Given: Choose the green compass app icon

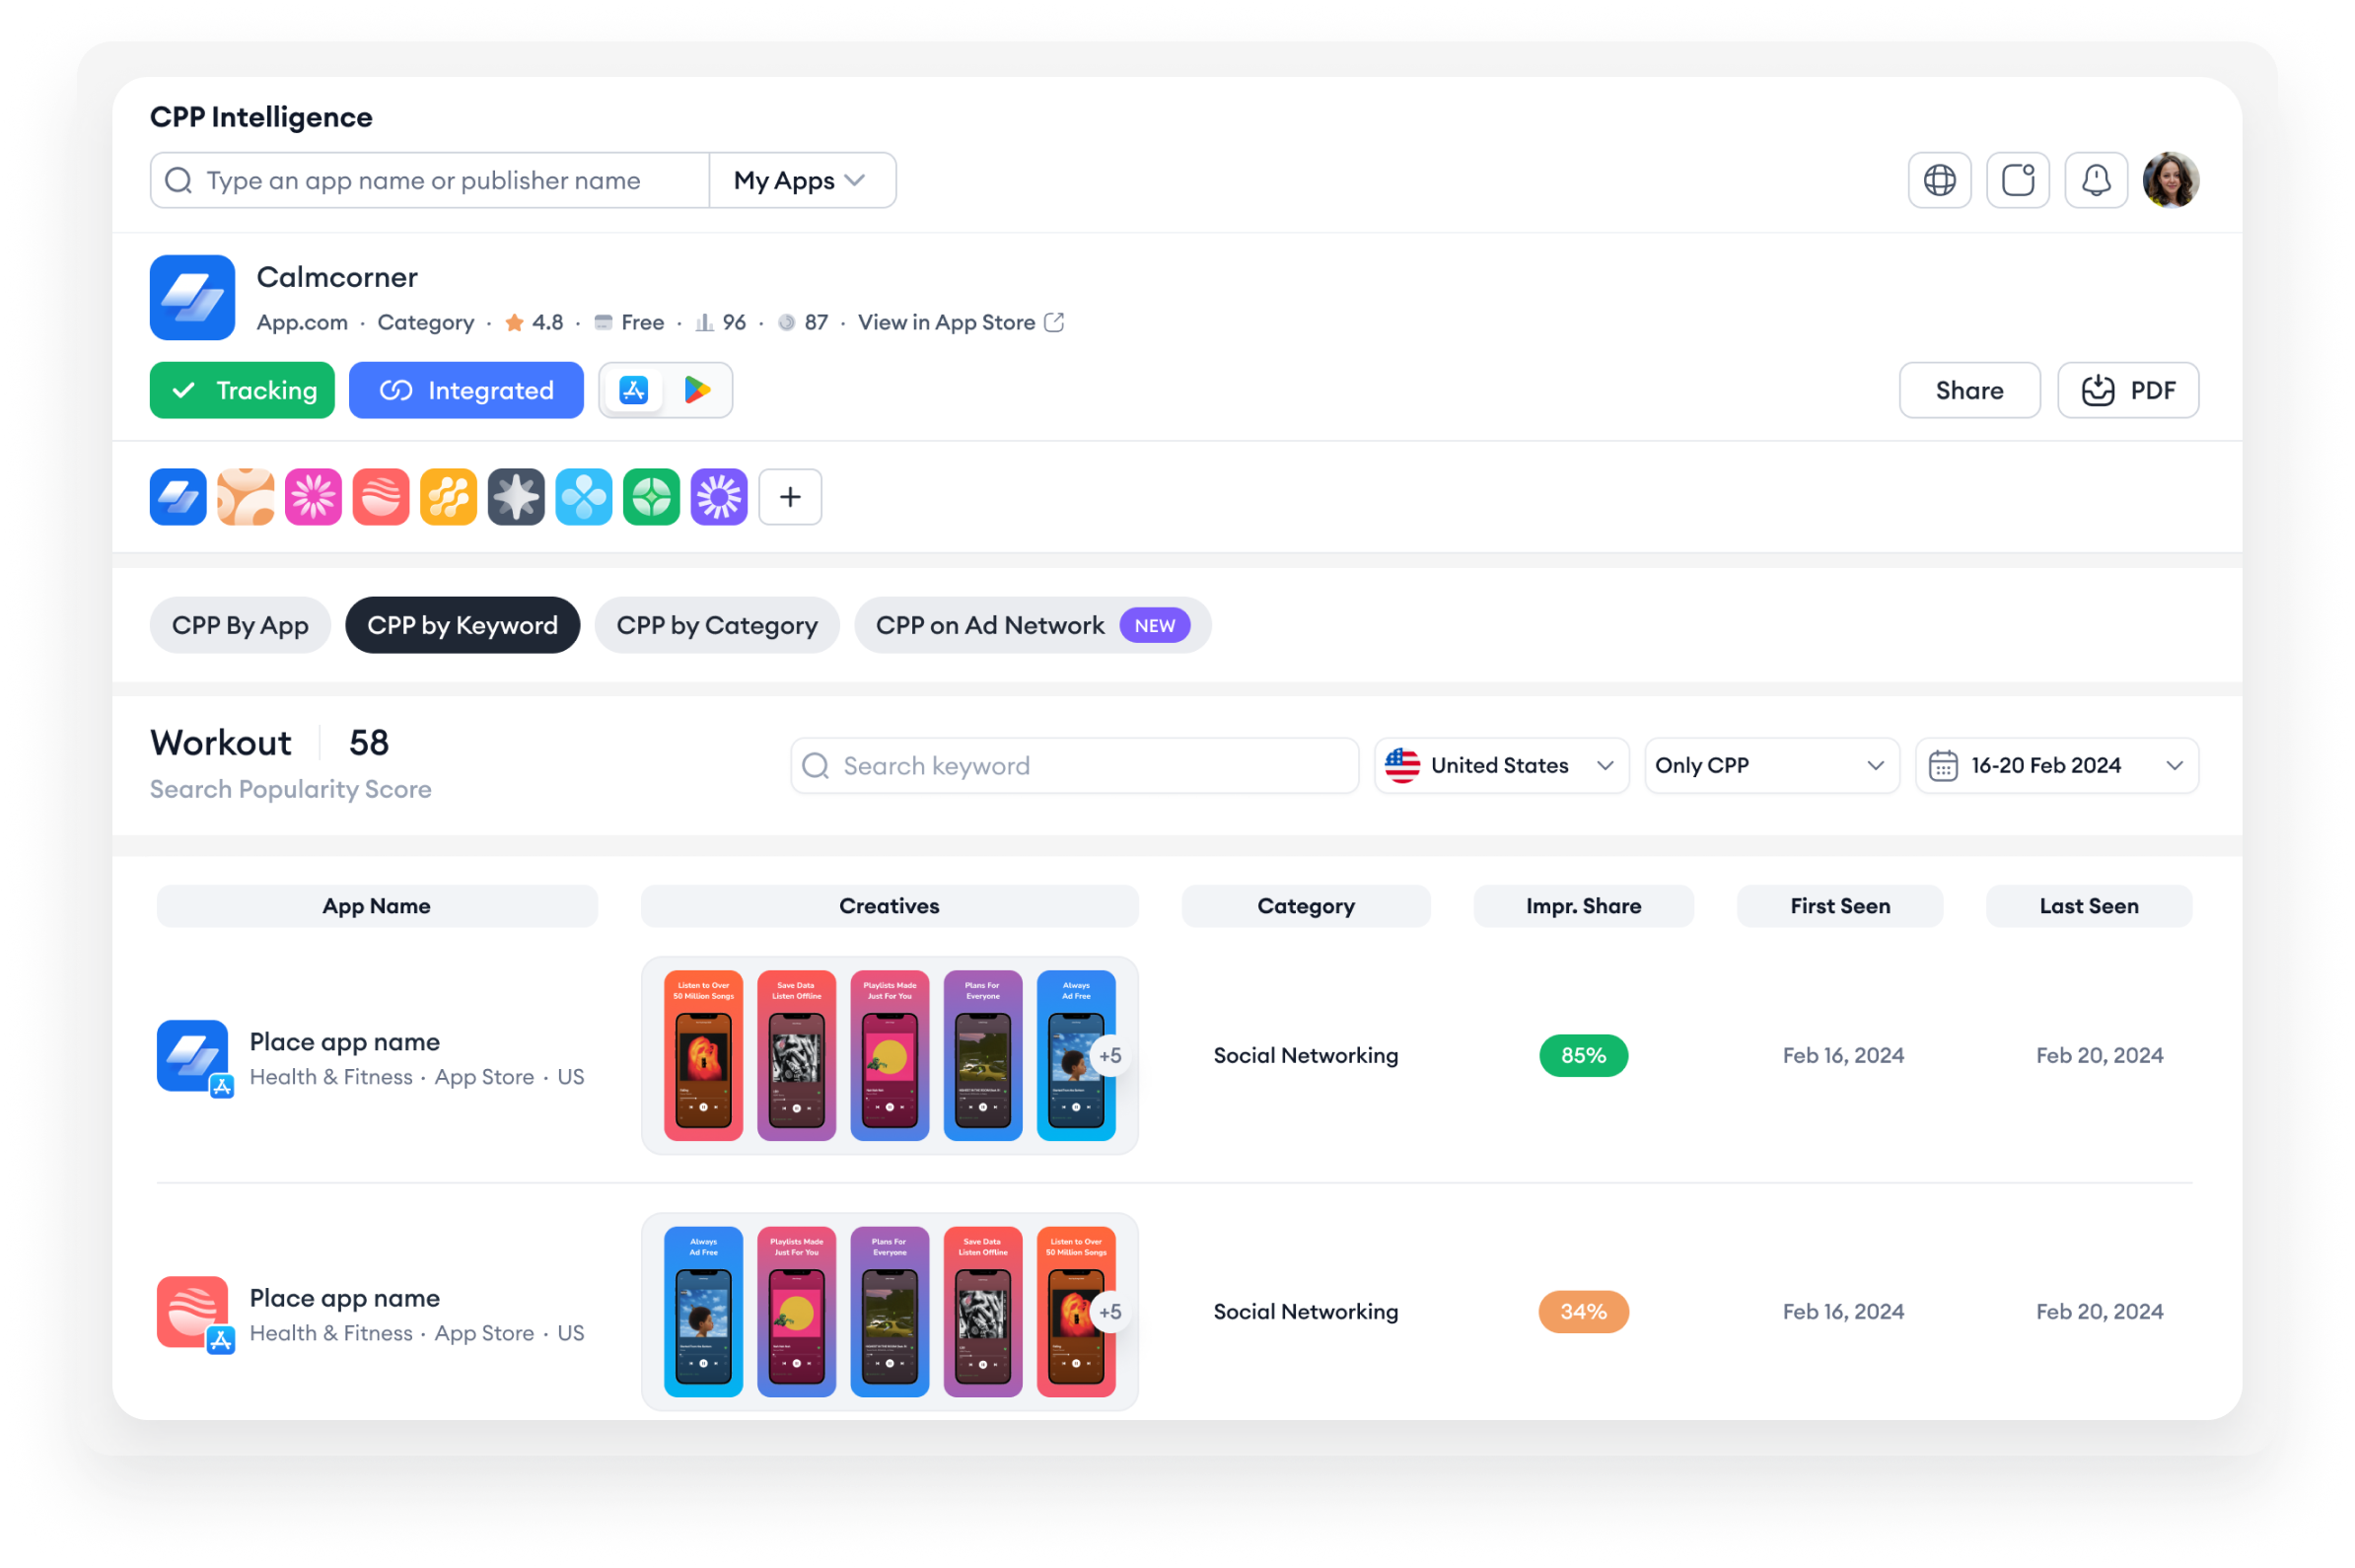Looking at the screenshot, I should coord(651,497).
